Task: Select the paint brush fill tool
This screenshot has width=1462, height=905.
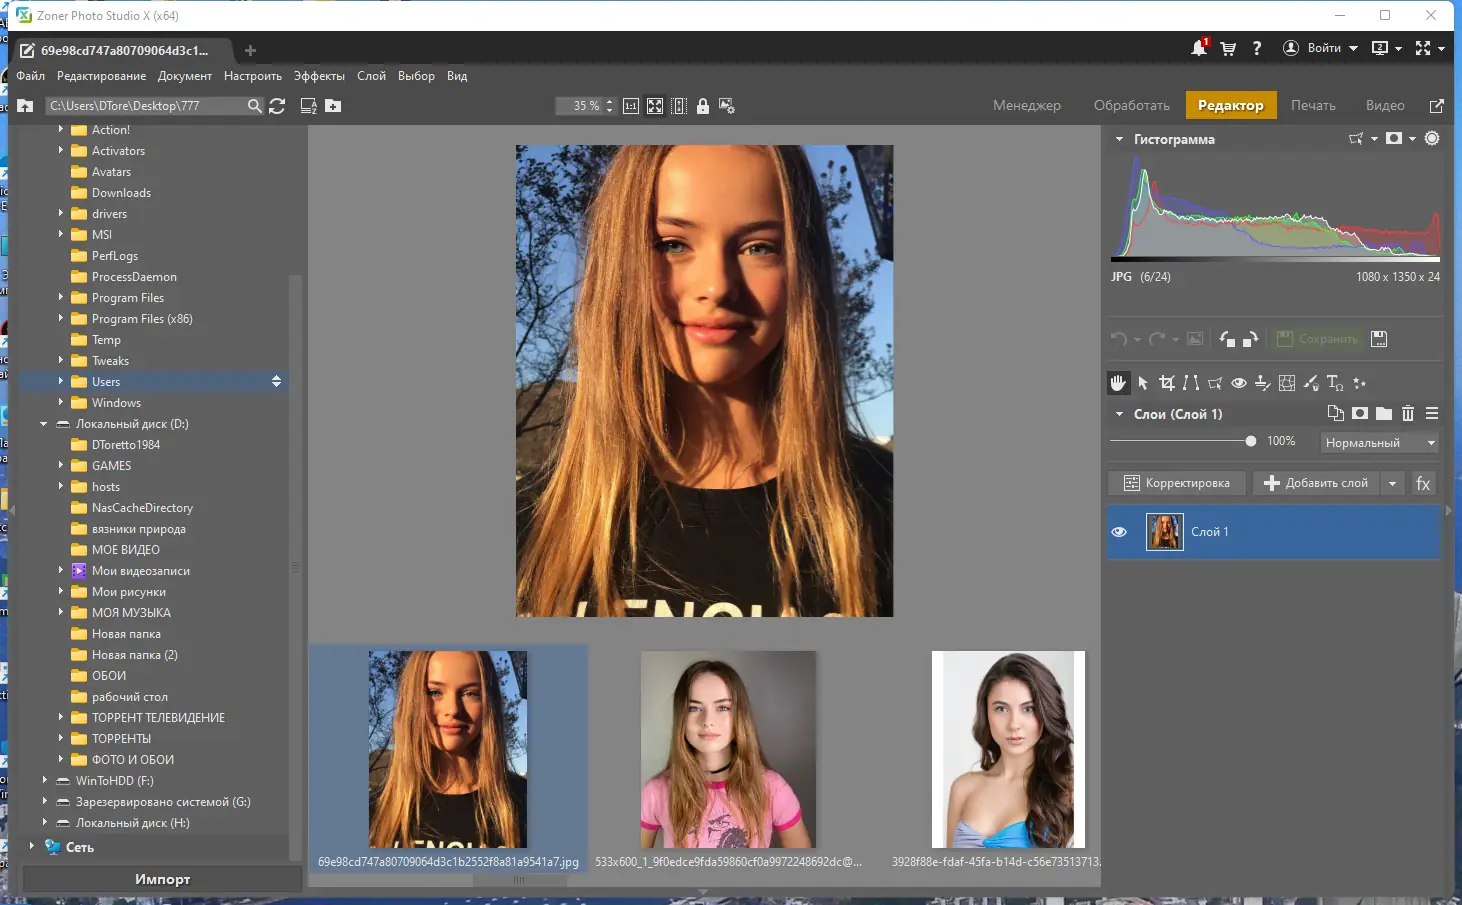Action: (x=1311, y=383)
